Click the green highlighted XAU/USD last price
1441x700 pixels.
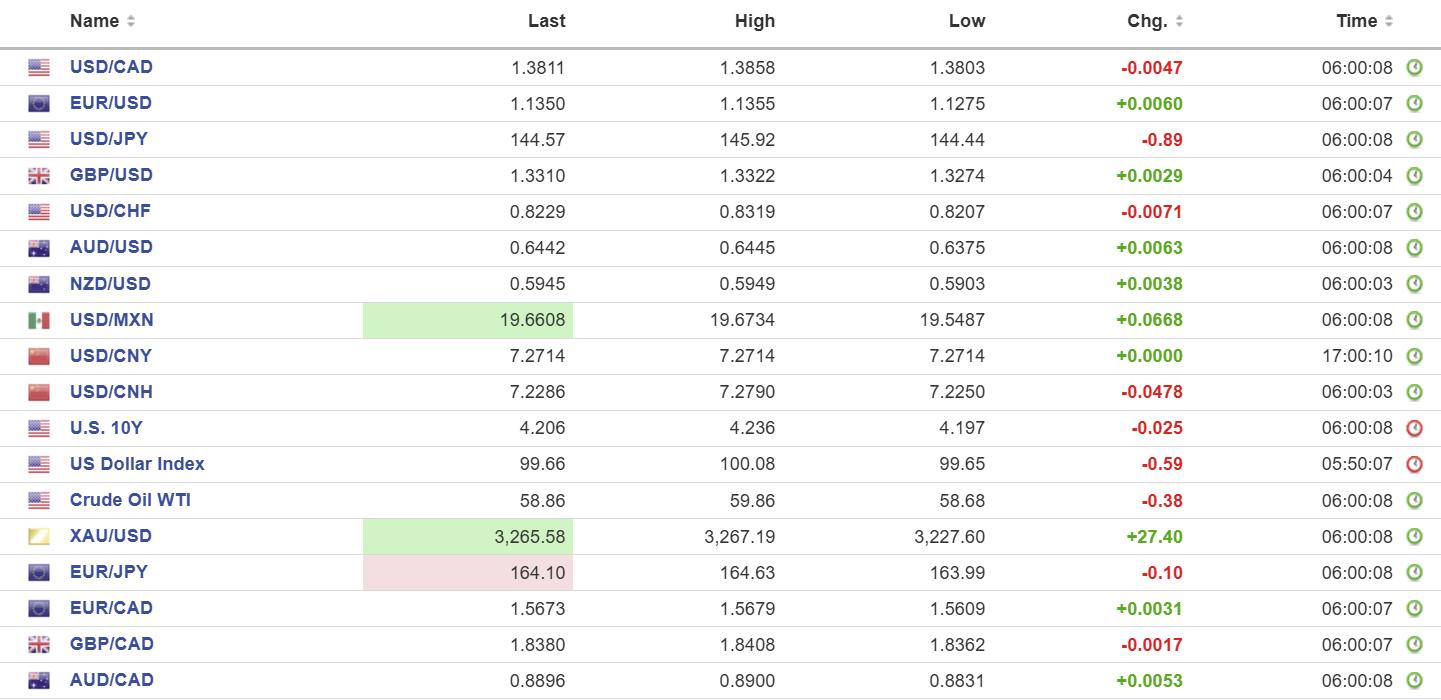click(x=468, y=537)
